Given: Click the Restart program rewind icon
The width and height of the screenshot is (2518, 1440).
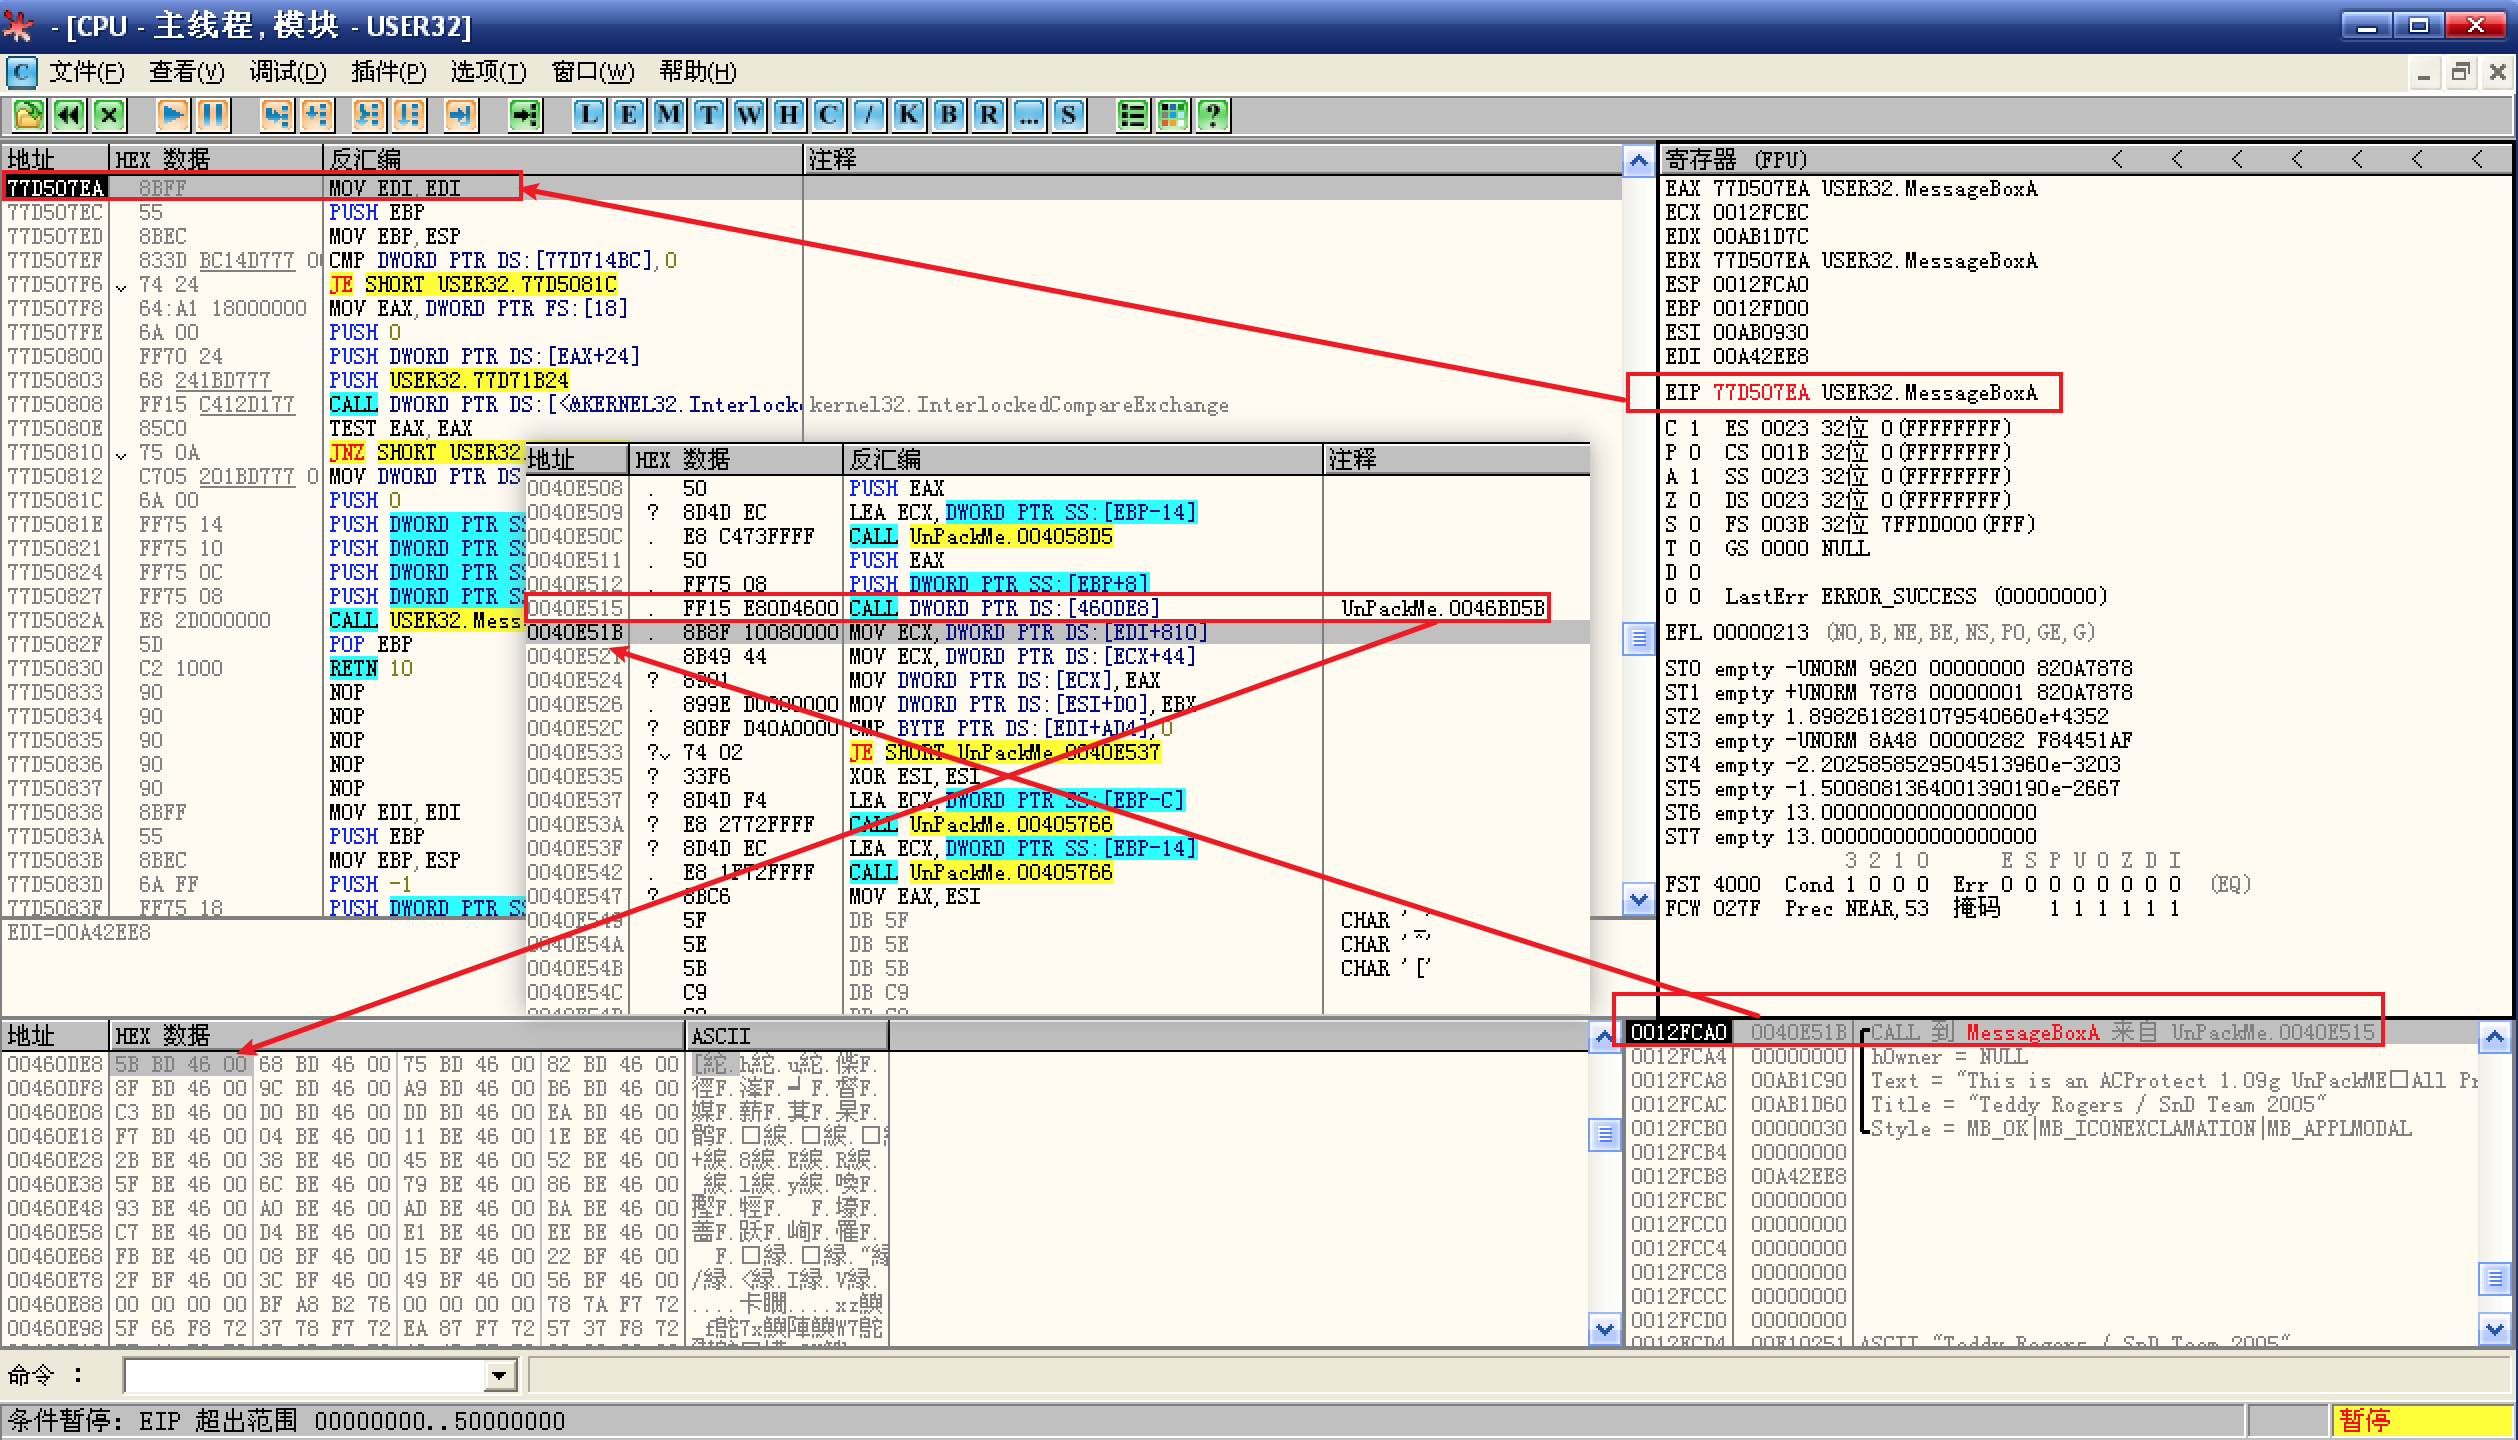Looking at the screenshot, I should 68,115.
